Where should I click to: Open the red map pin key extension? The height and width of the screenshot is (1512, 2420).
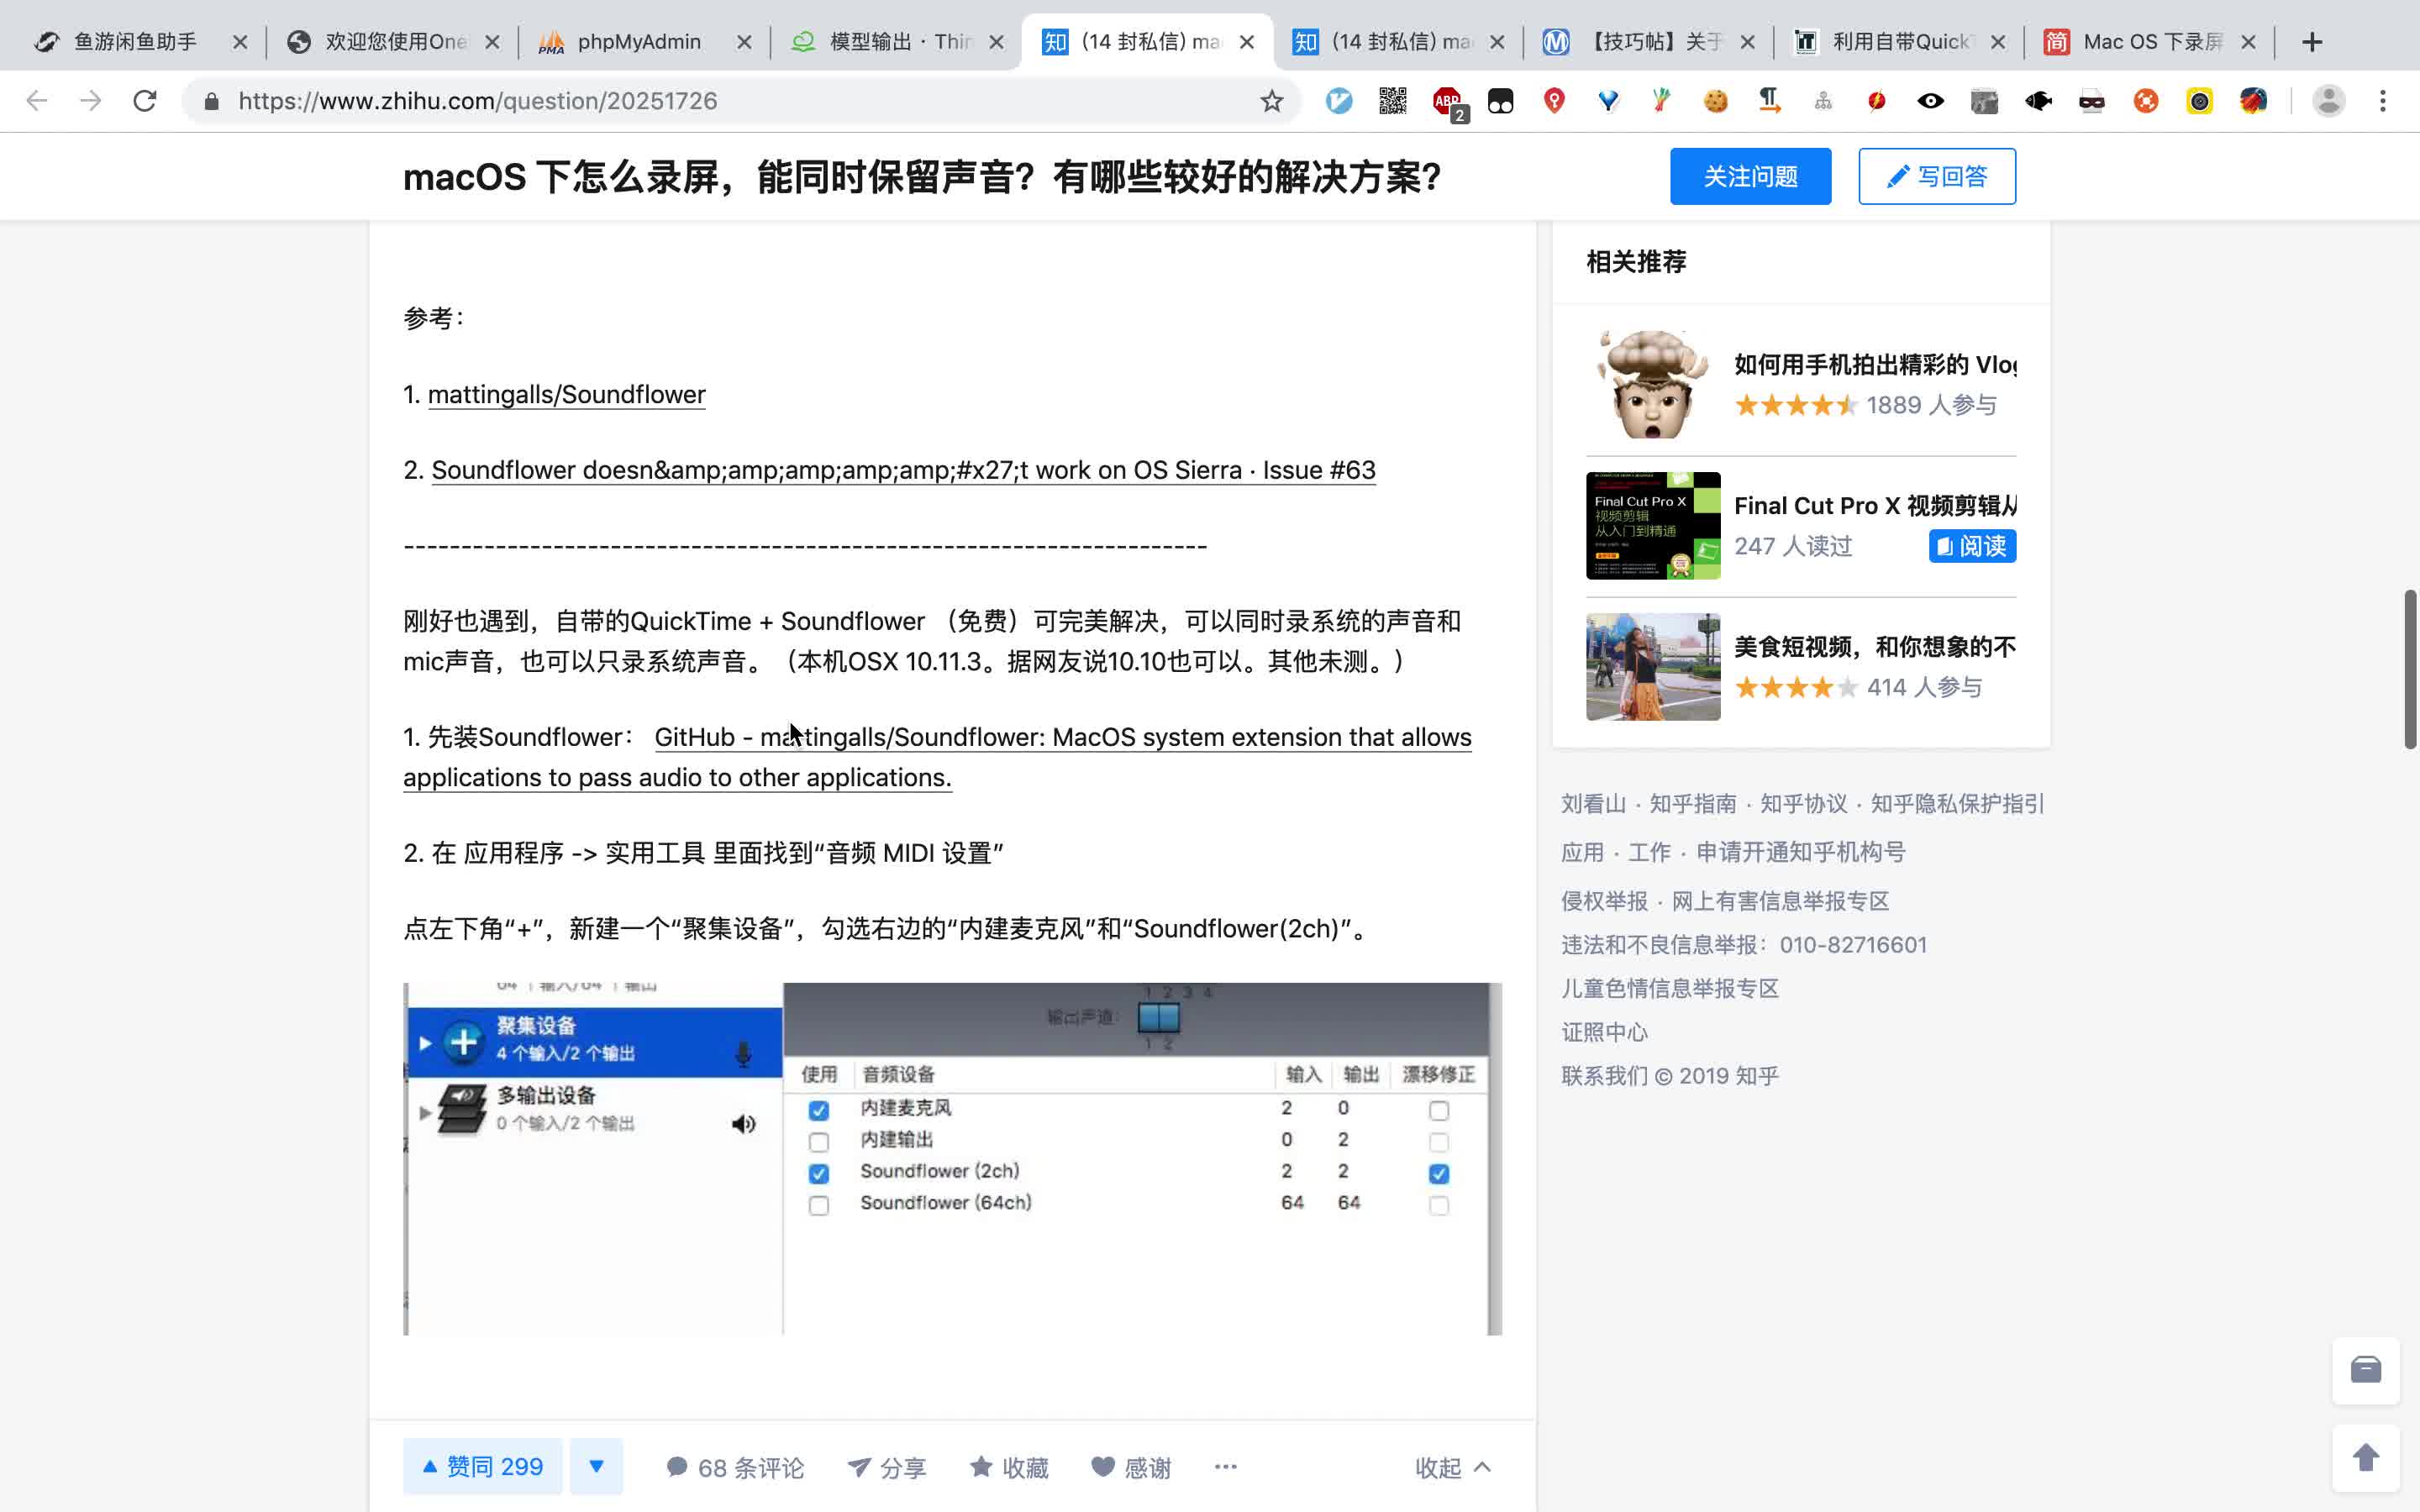pyautogui.click(x=1554, y=101)
